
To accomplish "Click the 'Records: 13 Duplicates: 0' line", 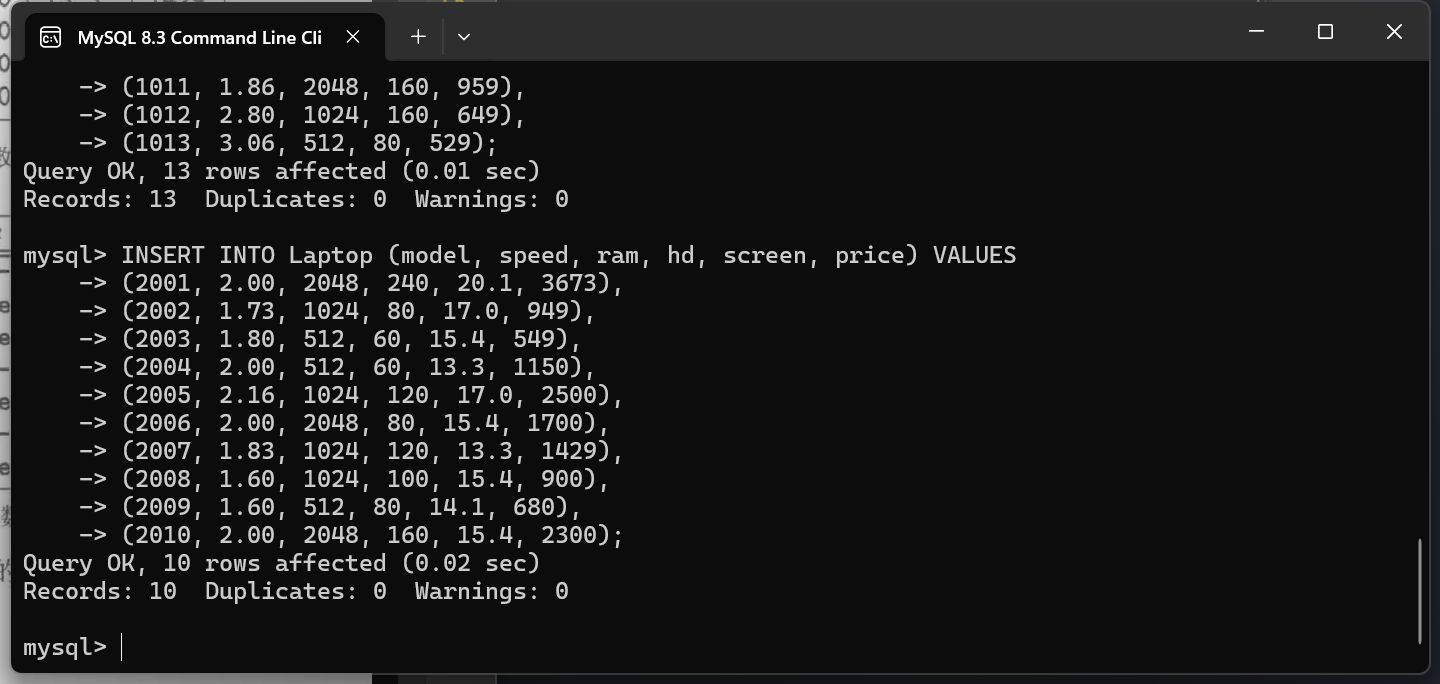I will [295, 199].
